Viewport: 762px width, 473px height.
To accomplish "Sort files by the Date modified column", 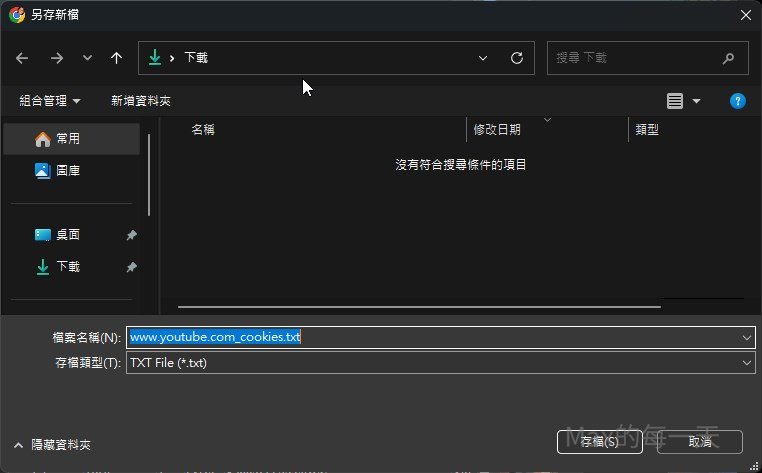I will [497, 130].
